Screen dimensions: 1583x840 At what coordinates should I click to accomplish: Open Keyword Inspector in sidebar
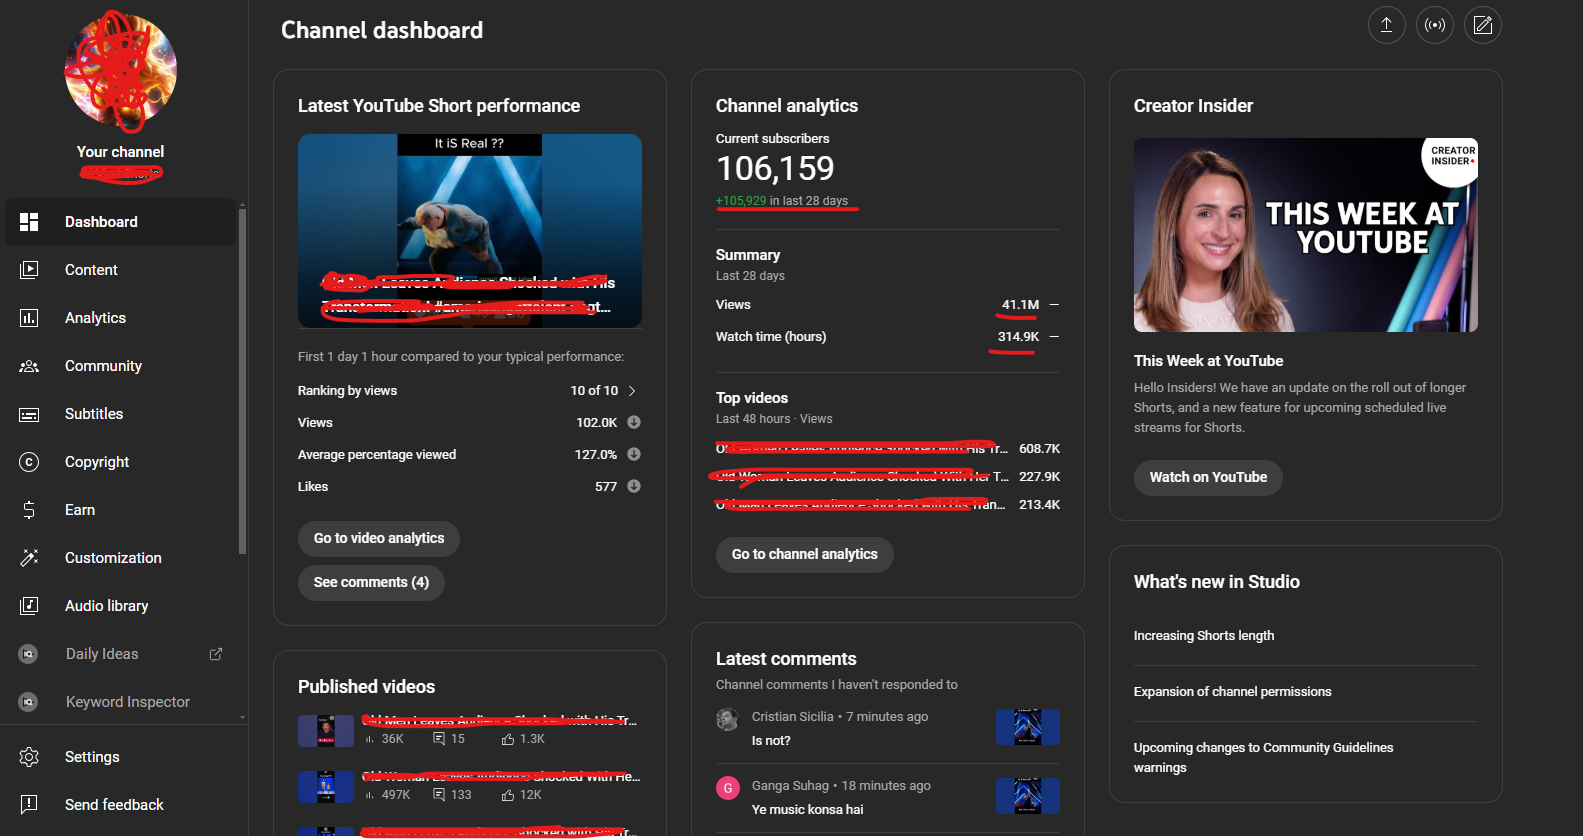coord(121,702)
